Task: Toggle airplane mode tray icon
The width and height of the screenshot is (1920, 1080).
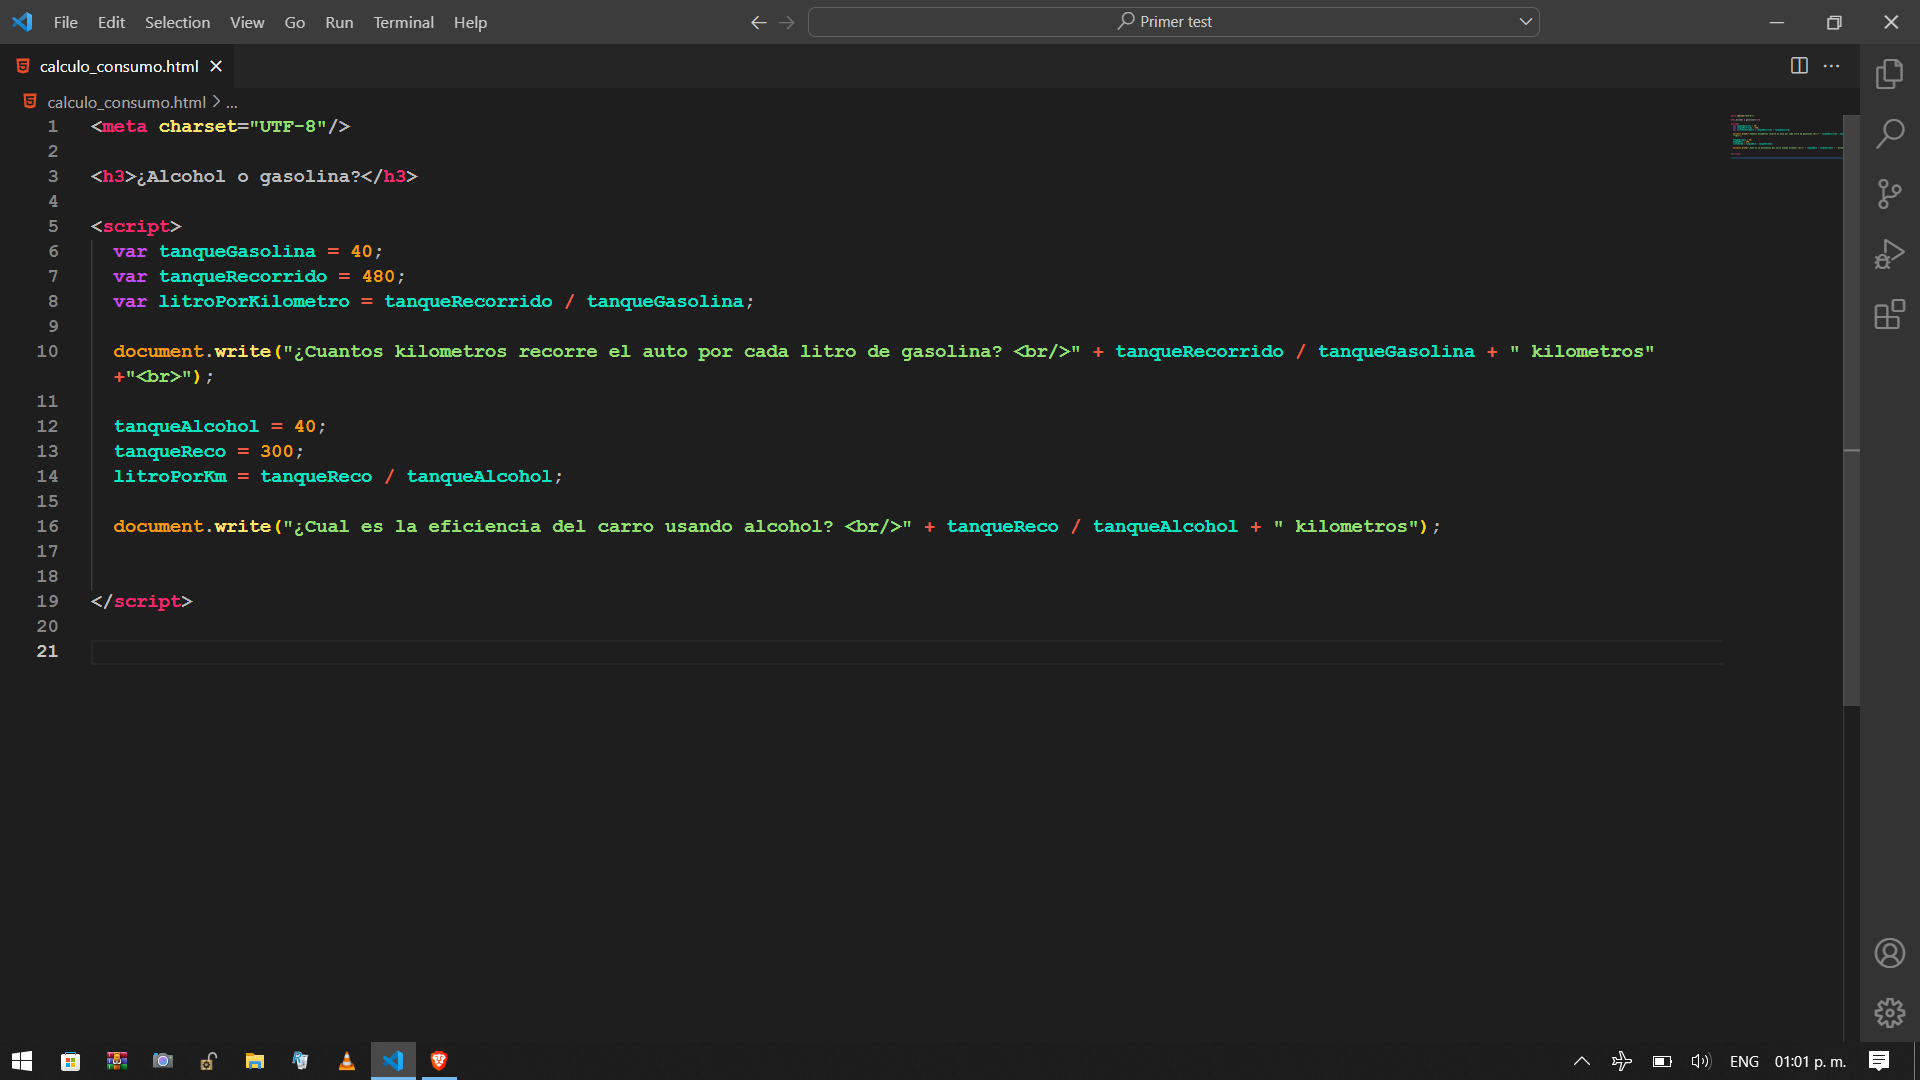Action: pos(1622,1061)
